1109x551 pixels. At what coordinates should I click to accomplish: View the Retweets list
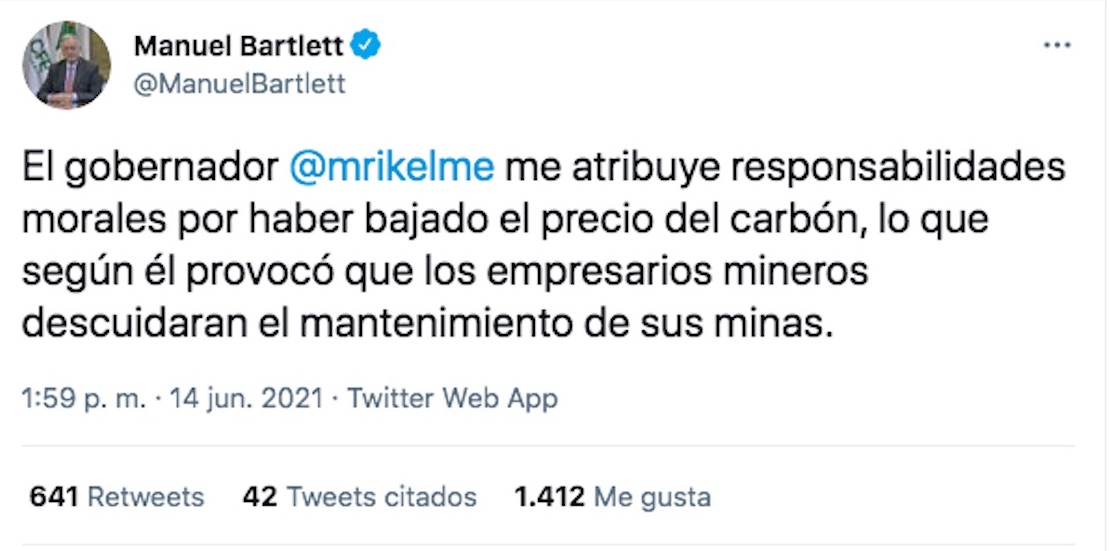click(x=145, y=497)
